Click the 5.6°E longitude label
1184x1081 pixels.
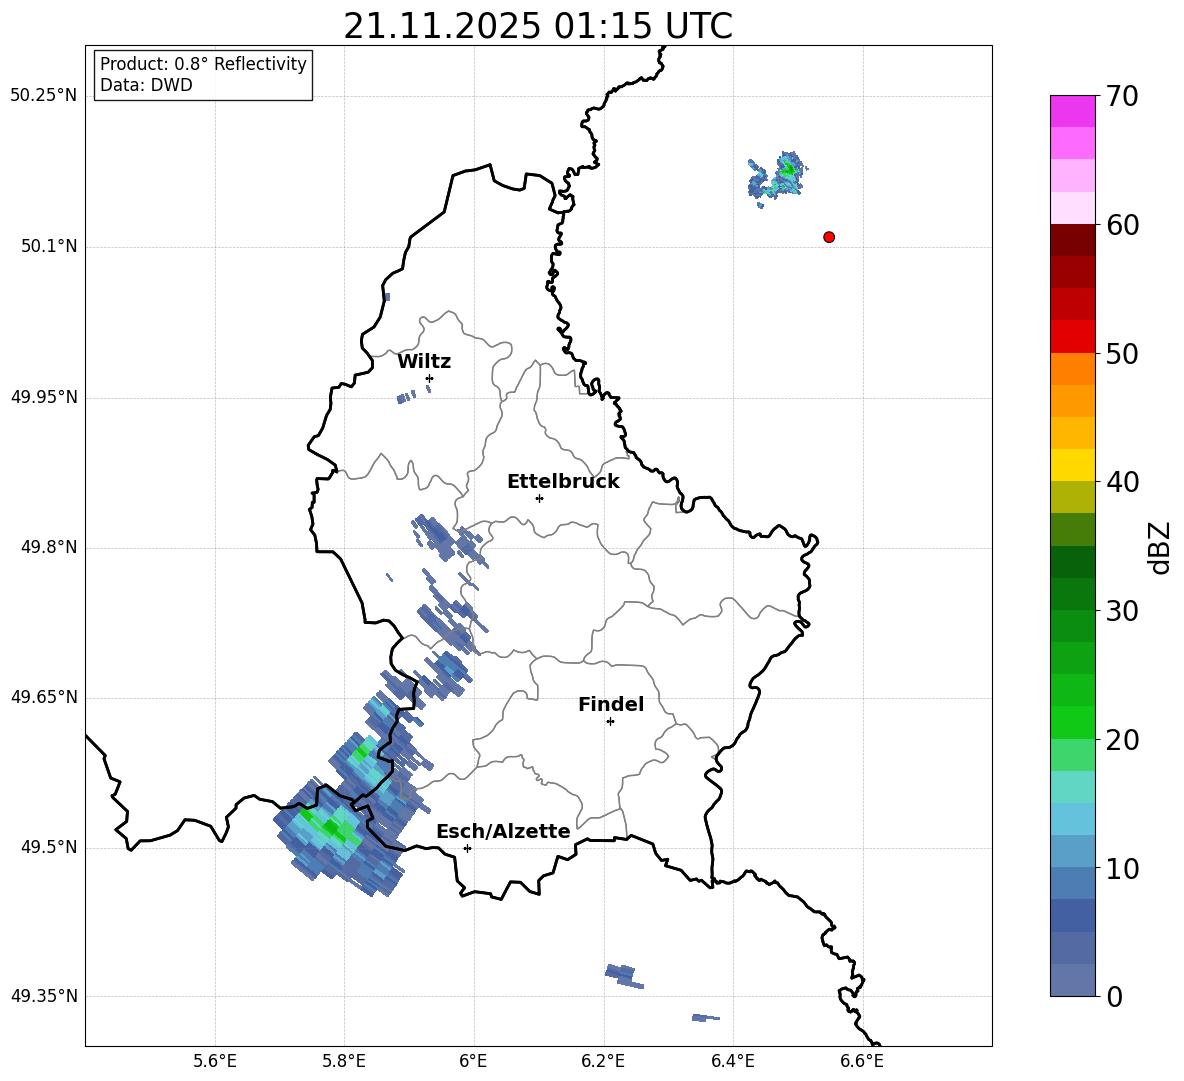[x=215, y=1061]
